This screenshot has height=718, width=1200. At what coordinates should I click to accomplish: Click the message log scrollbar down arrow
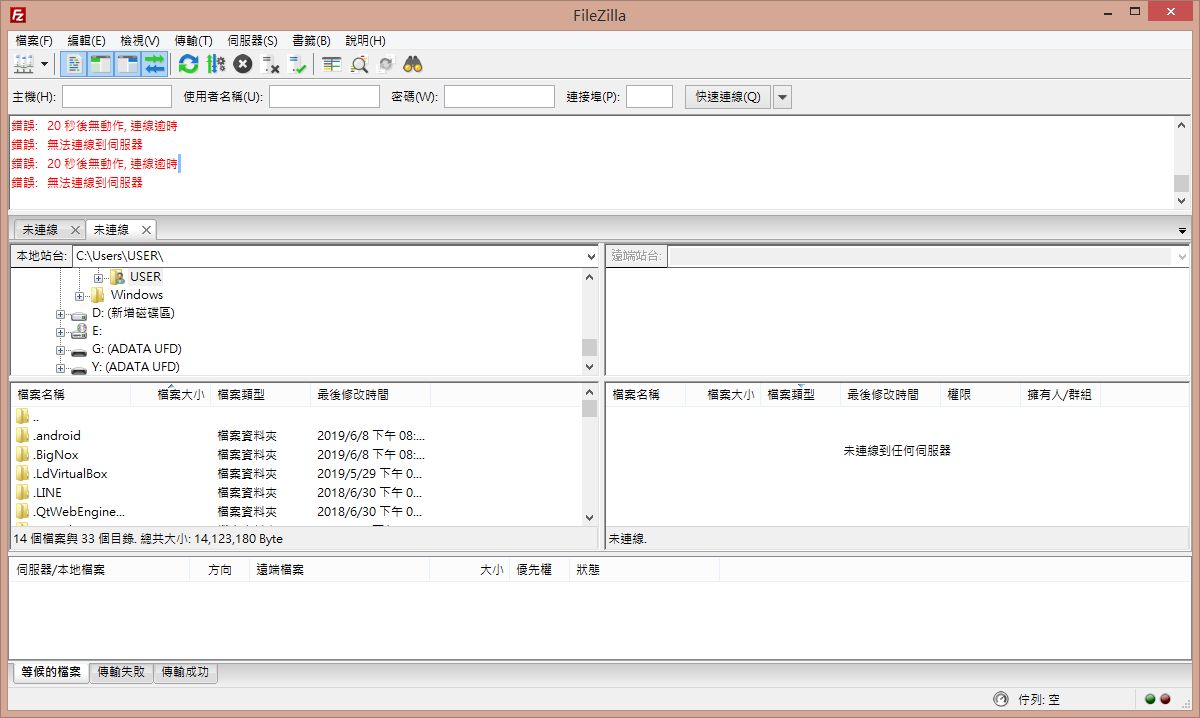click(x=1181, y=200)
